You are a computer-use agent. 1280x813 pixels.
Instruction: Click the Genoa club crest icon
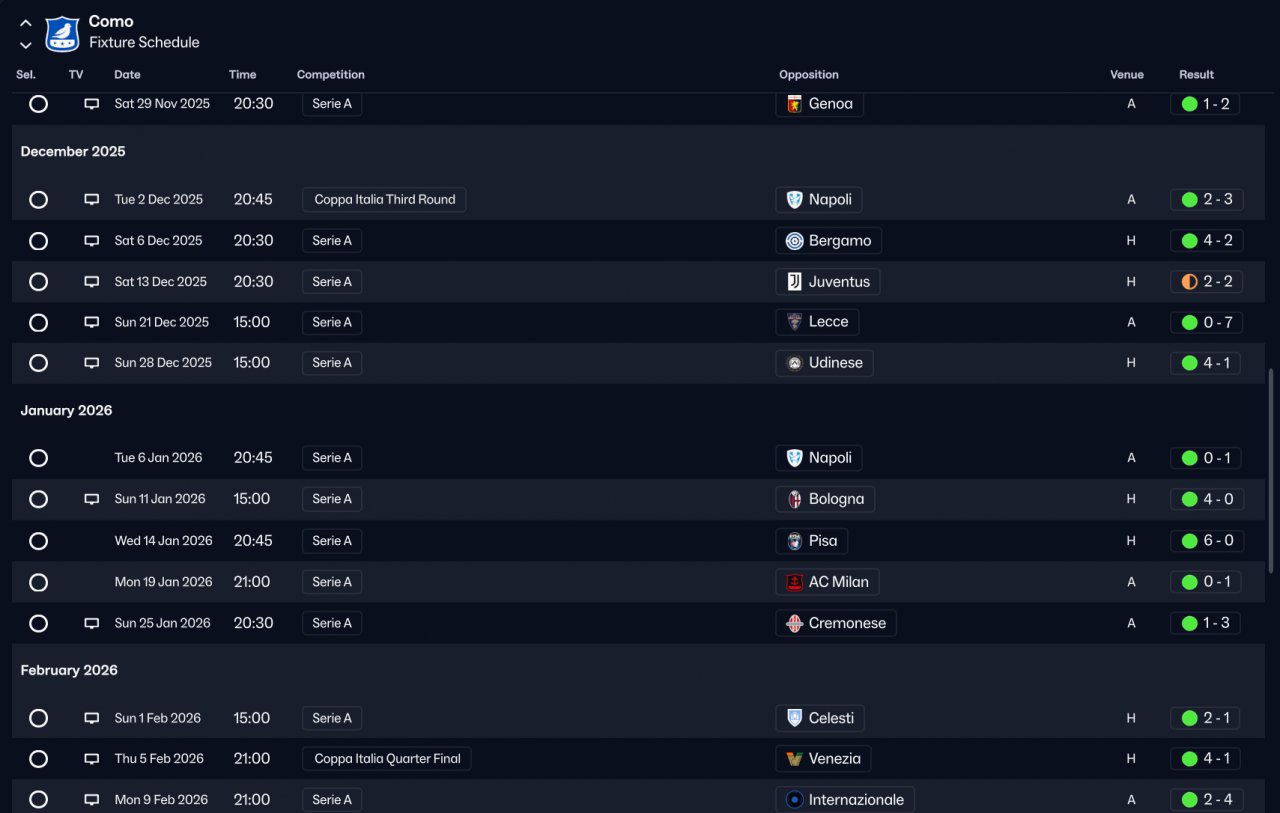point(795,104)
